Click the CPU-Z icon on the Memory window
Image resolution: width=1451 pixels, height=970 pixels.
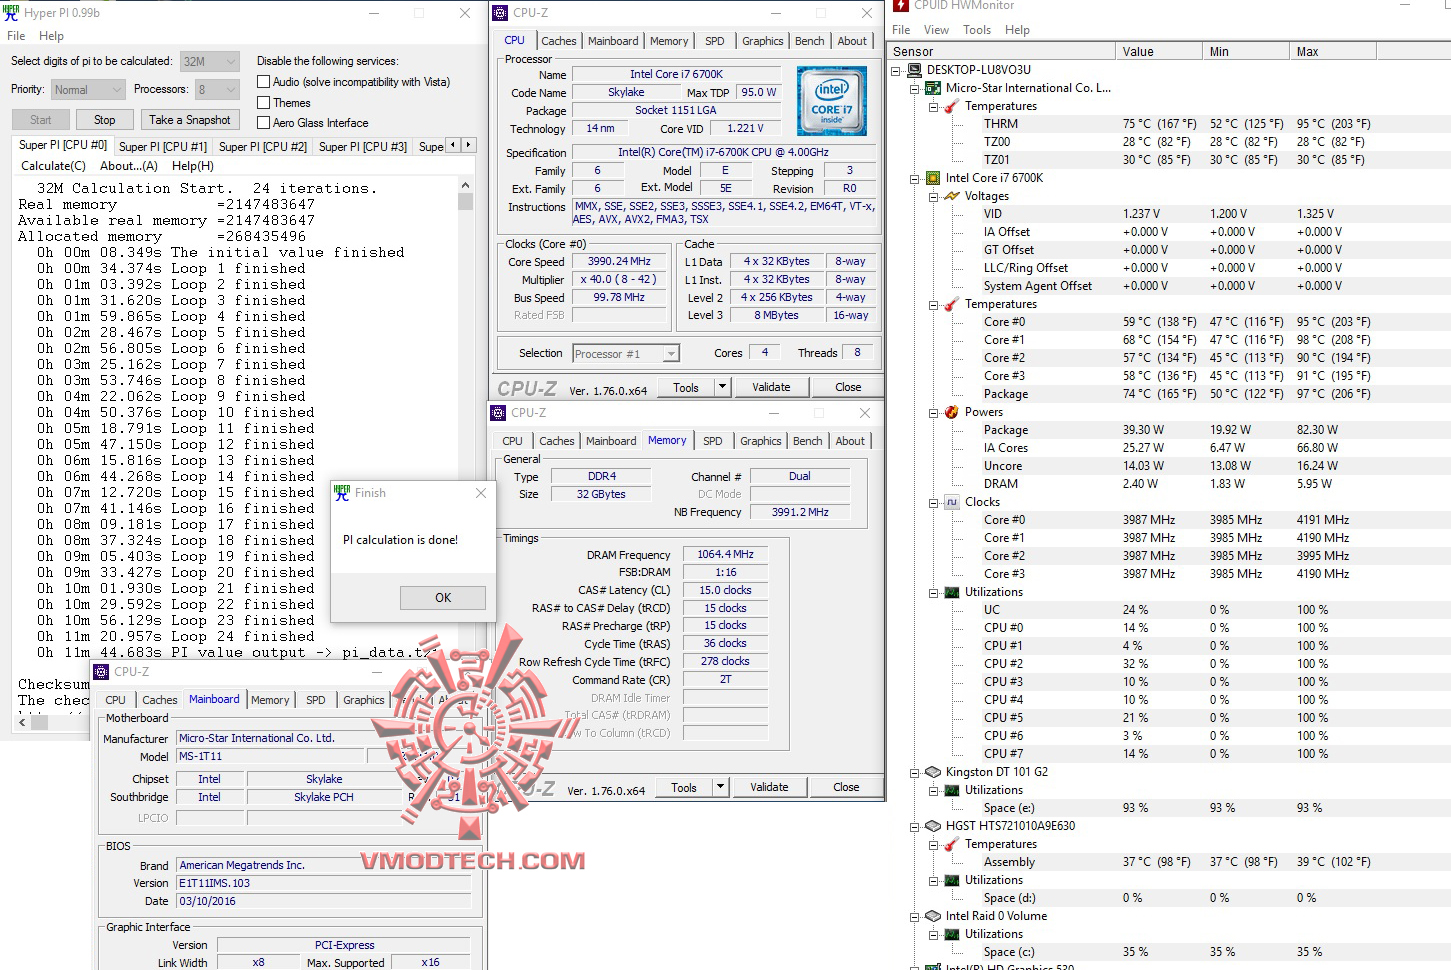(499, 413)
